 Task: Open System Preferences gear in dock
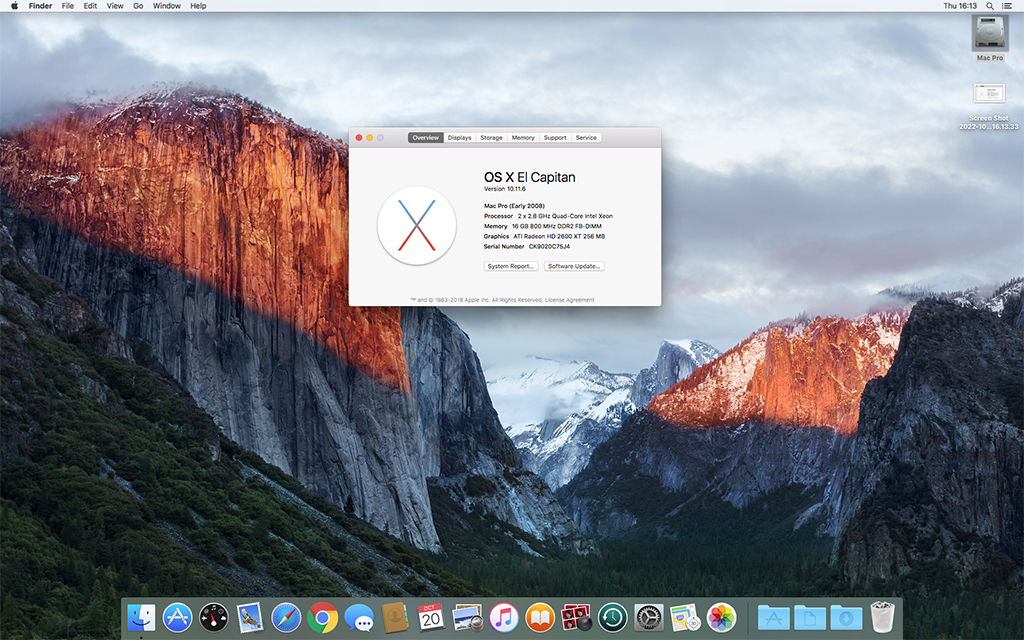[648, 617]
